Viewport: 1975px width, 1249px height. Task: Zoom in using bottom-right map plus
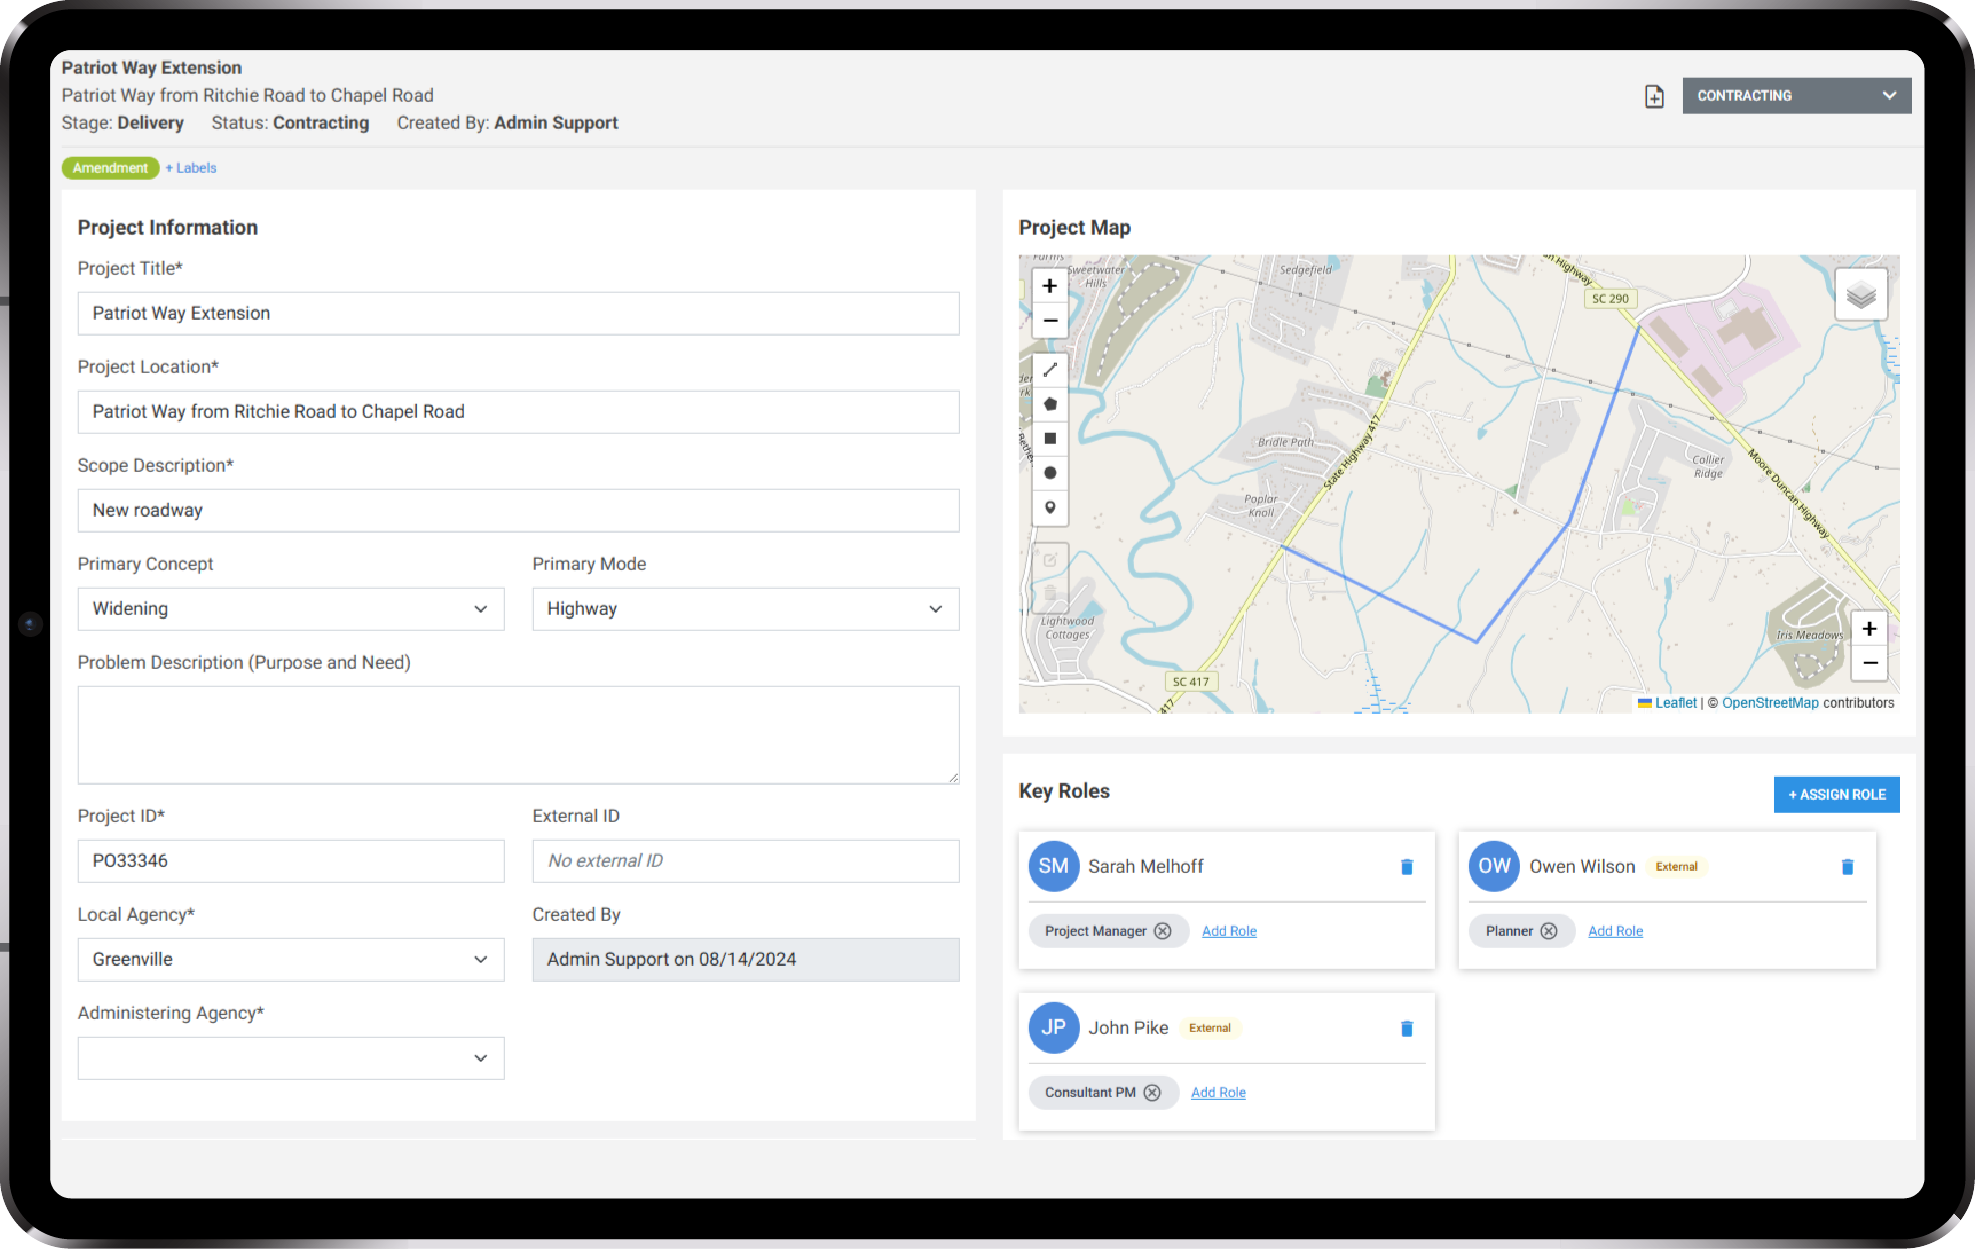[x=1869, y=629]
